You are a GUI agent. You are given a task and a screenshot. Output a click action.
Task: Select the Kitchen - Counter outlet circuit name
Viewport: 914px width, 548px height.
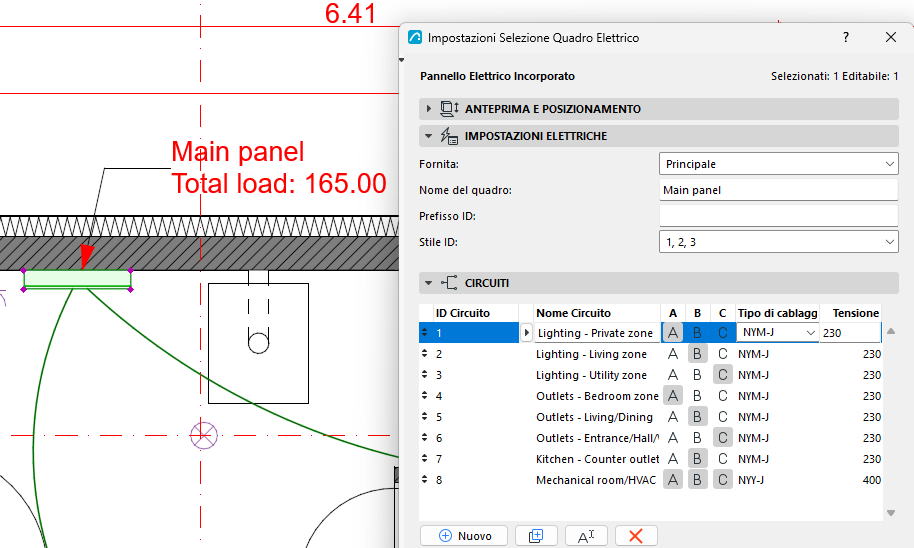[597, 459]
